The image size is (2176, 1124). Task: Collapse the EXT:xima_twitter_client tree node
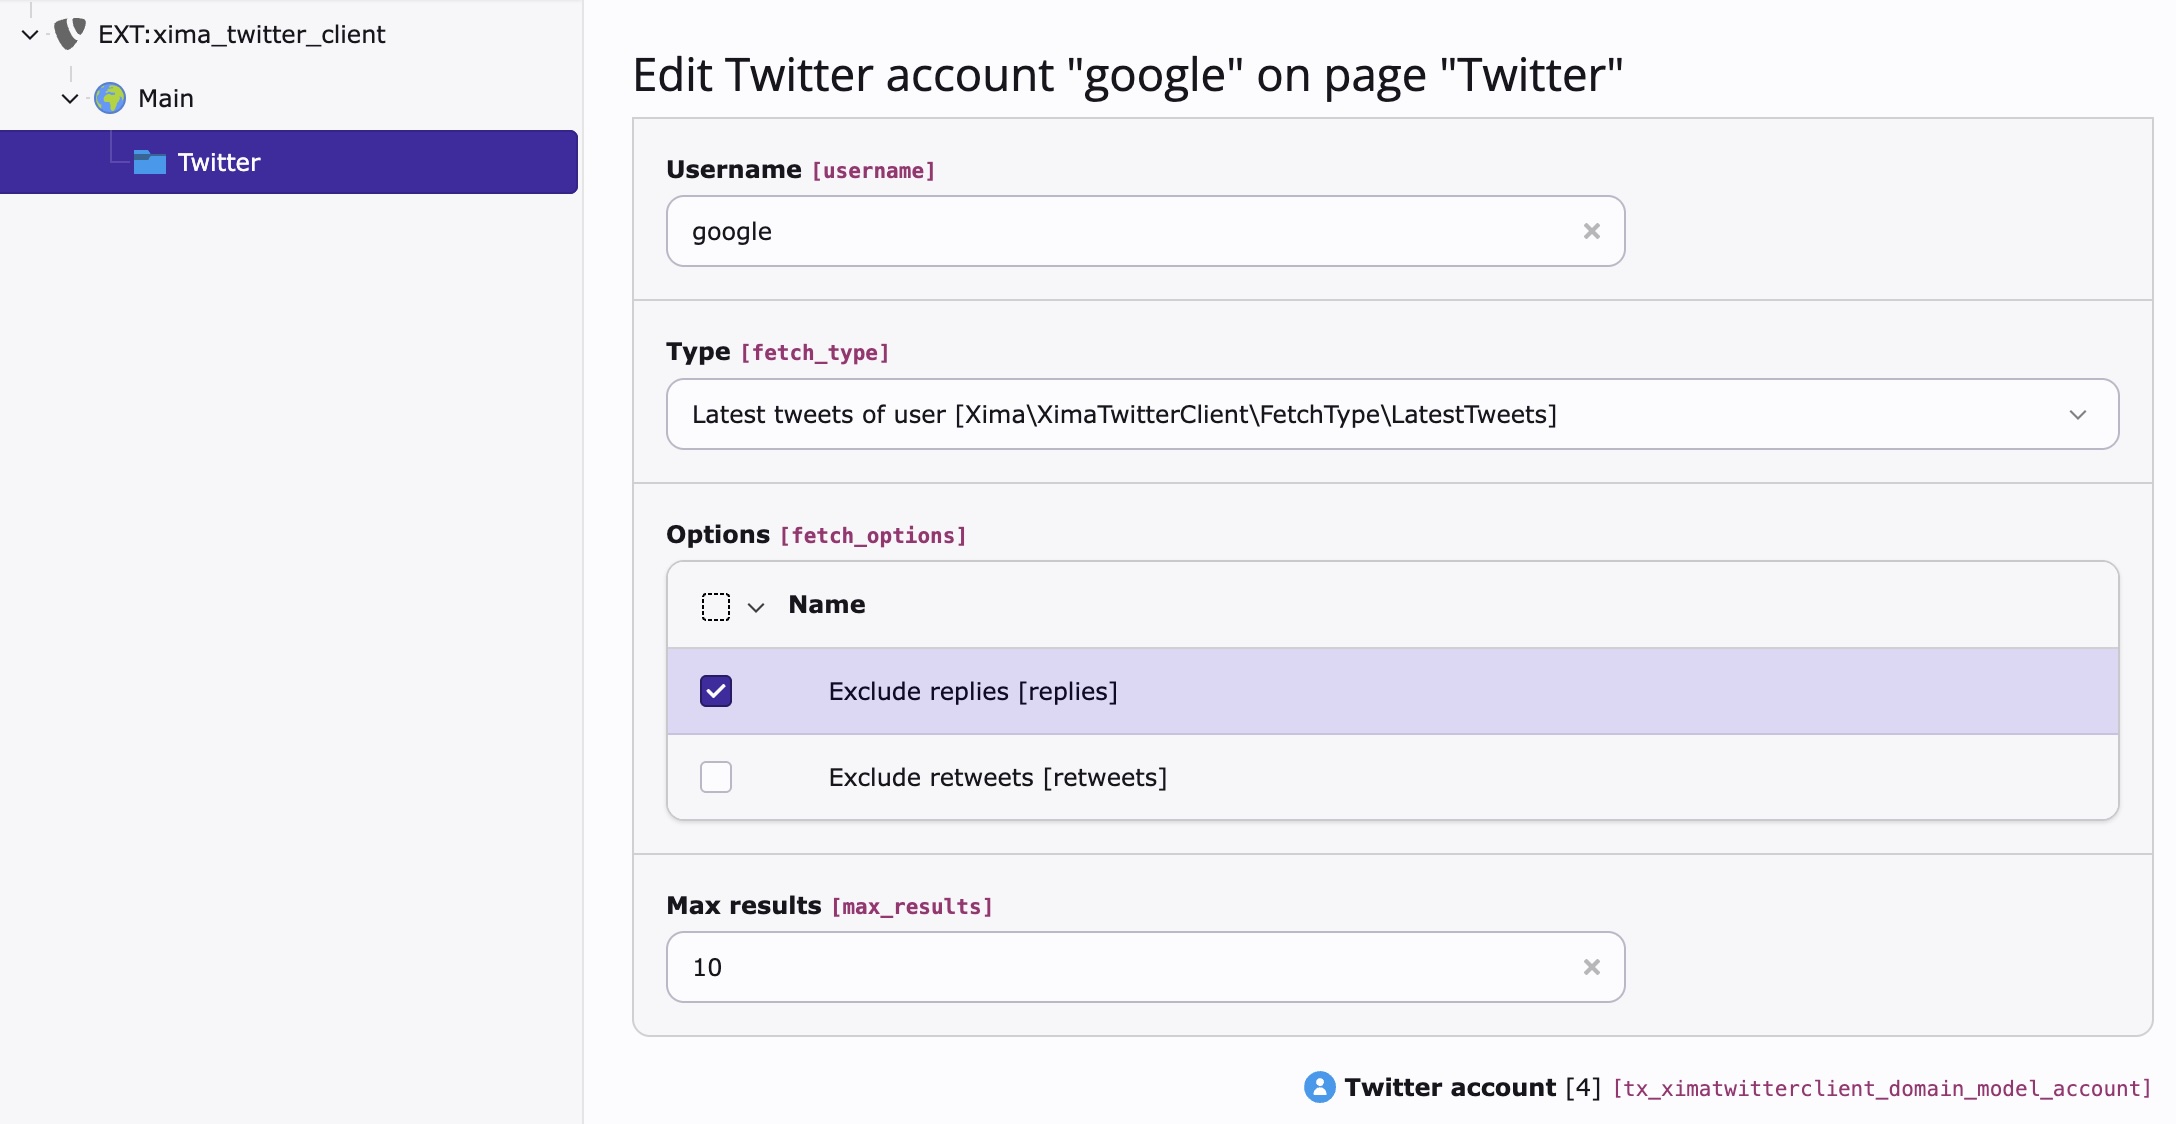pos(29,35)
